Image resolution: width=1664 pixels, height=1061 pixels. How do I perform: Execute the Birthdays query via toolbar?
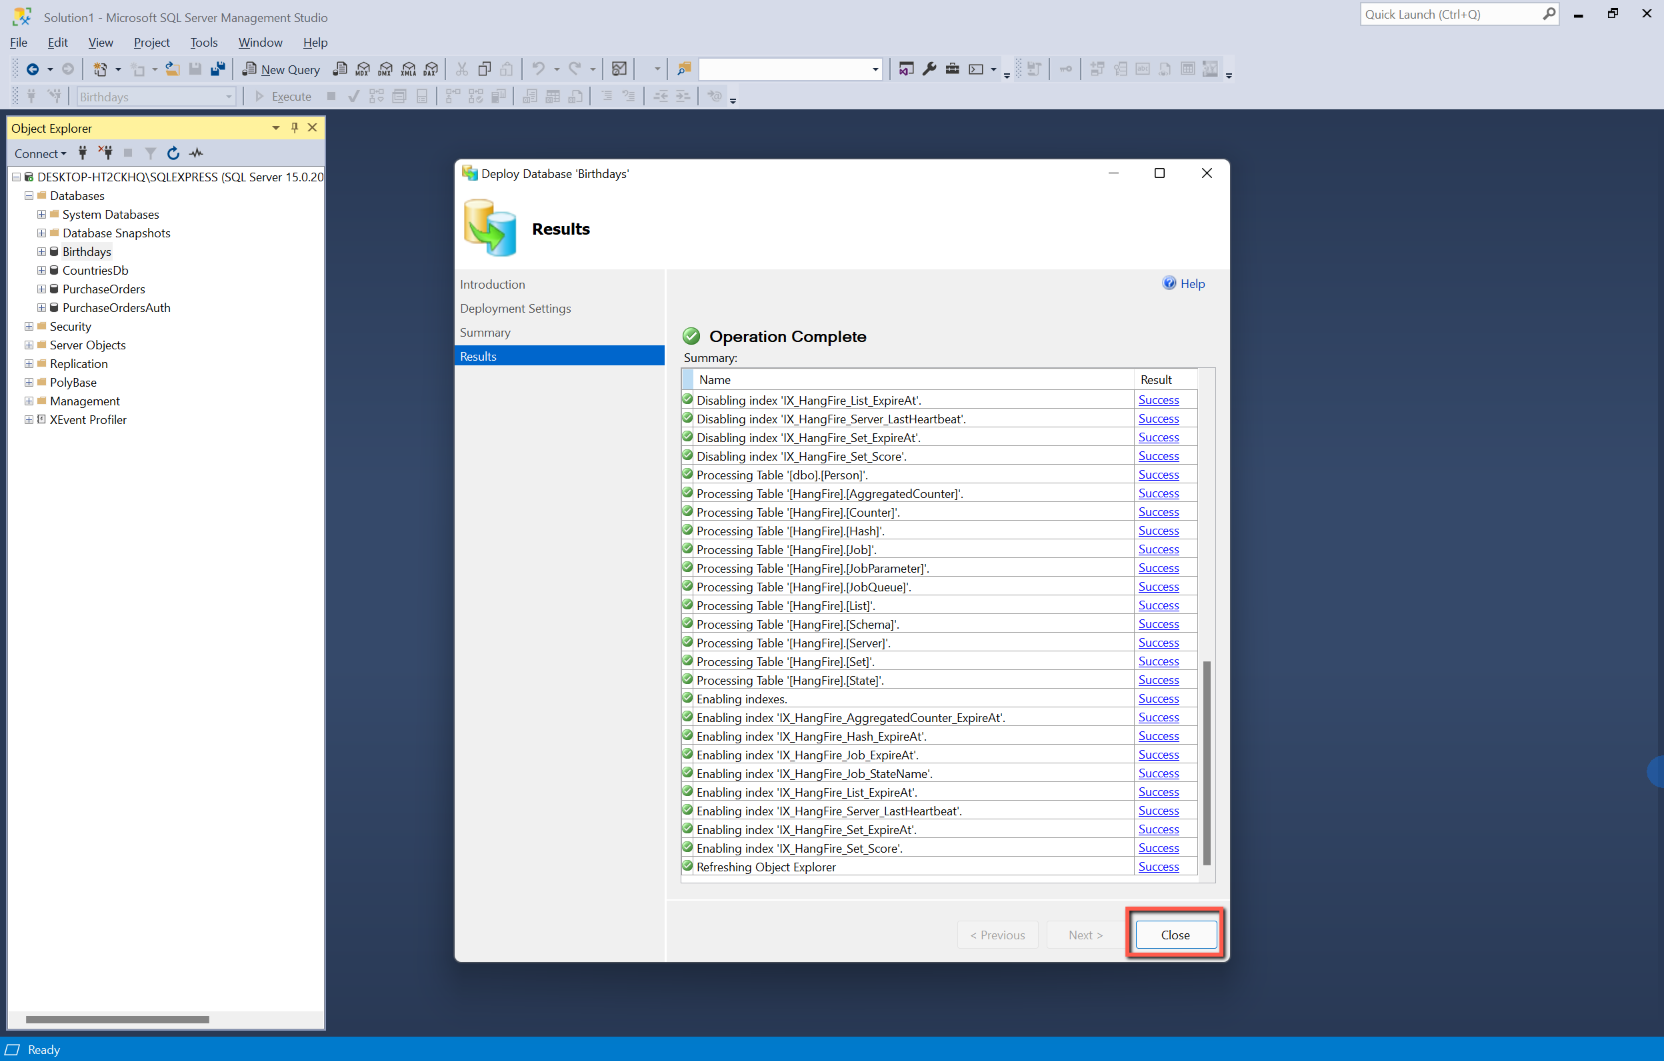[x=282, y=96]
